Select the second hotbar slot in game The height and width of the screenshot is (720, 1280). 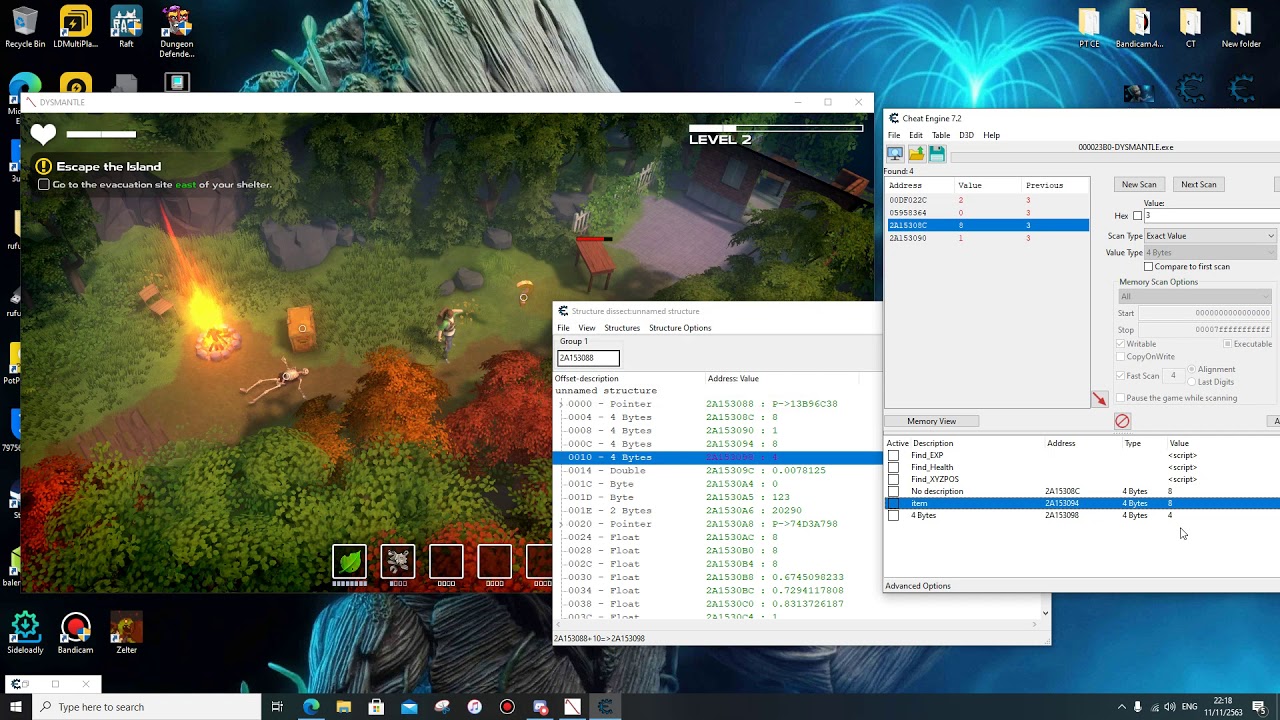(x=398, y=562)
